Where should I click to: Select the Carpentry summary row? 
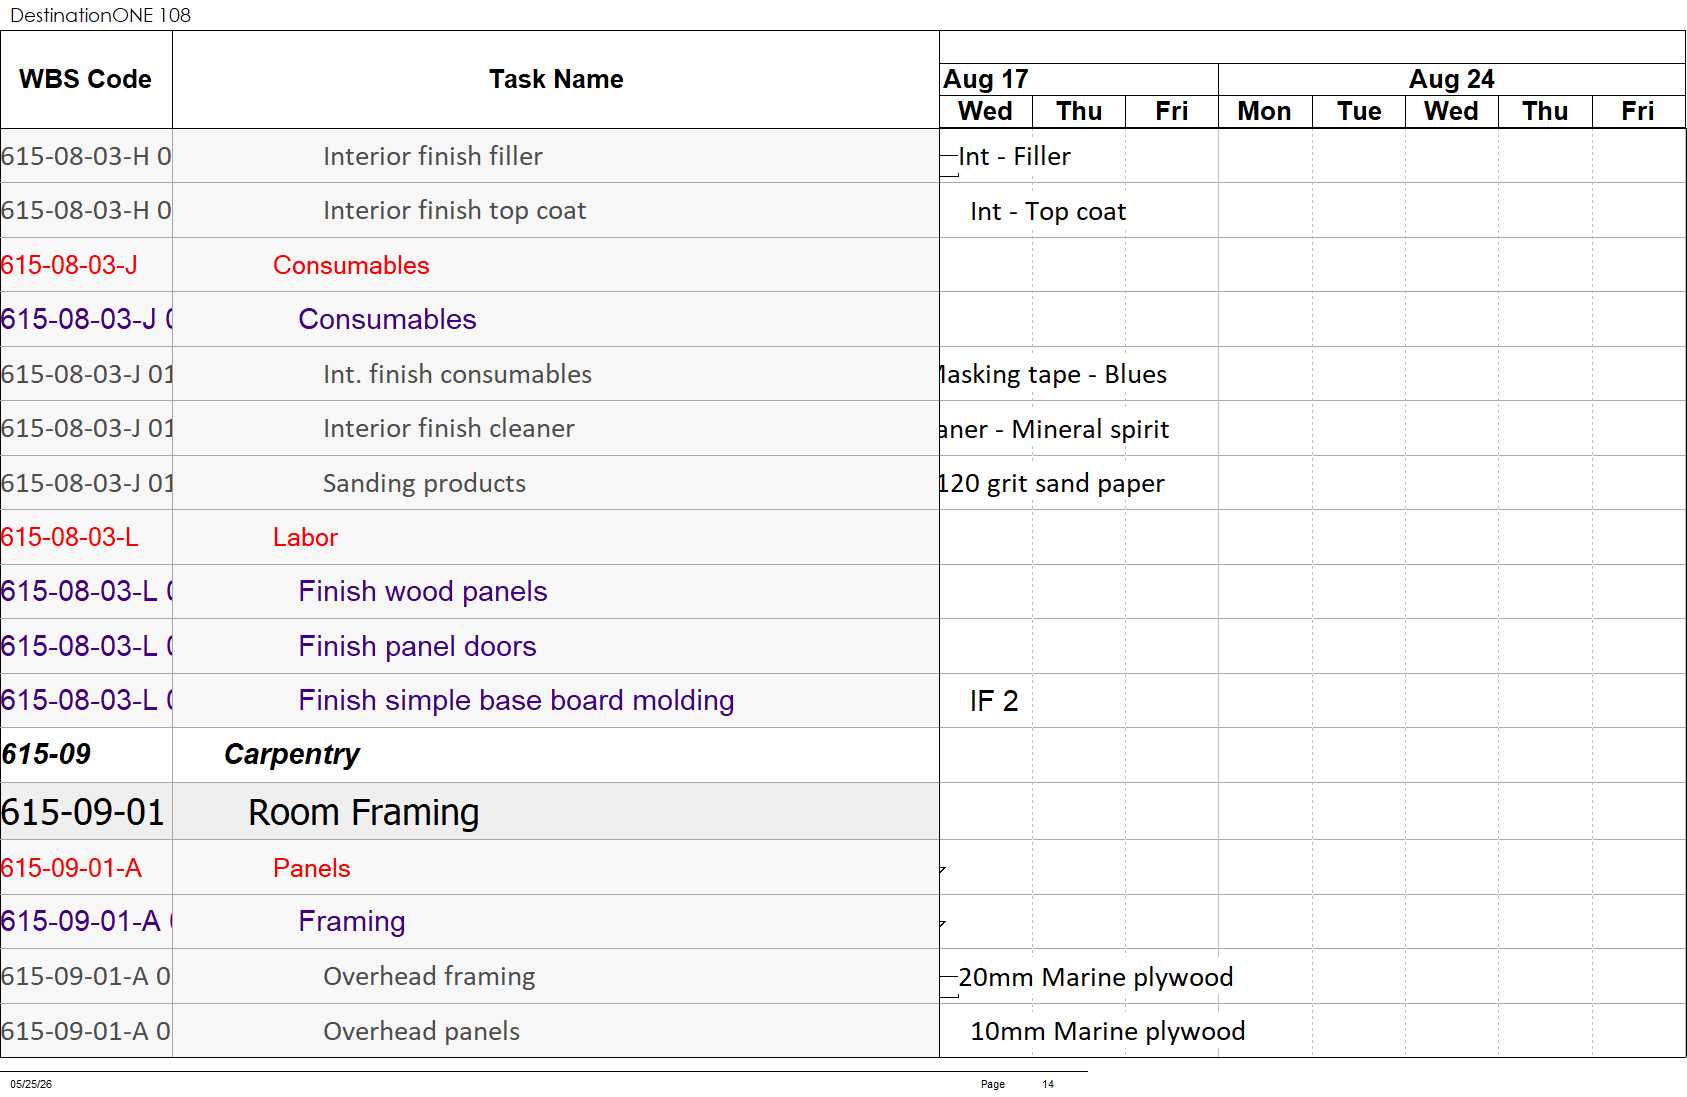pyautogui.click(x=470, y=755)
